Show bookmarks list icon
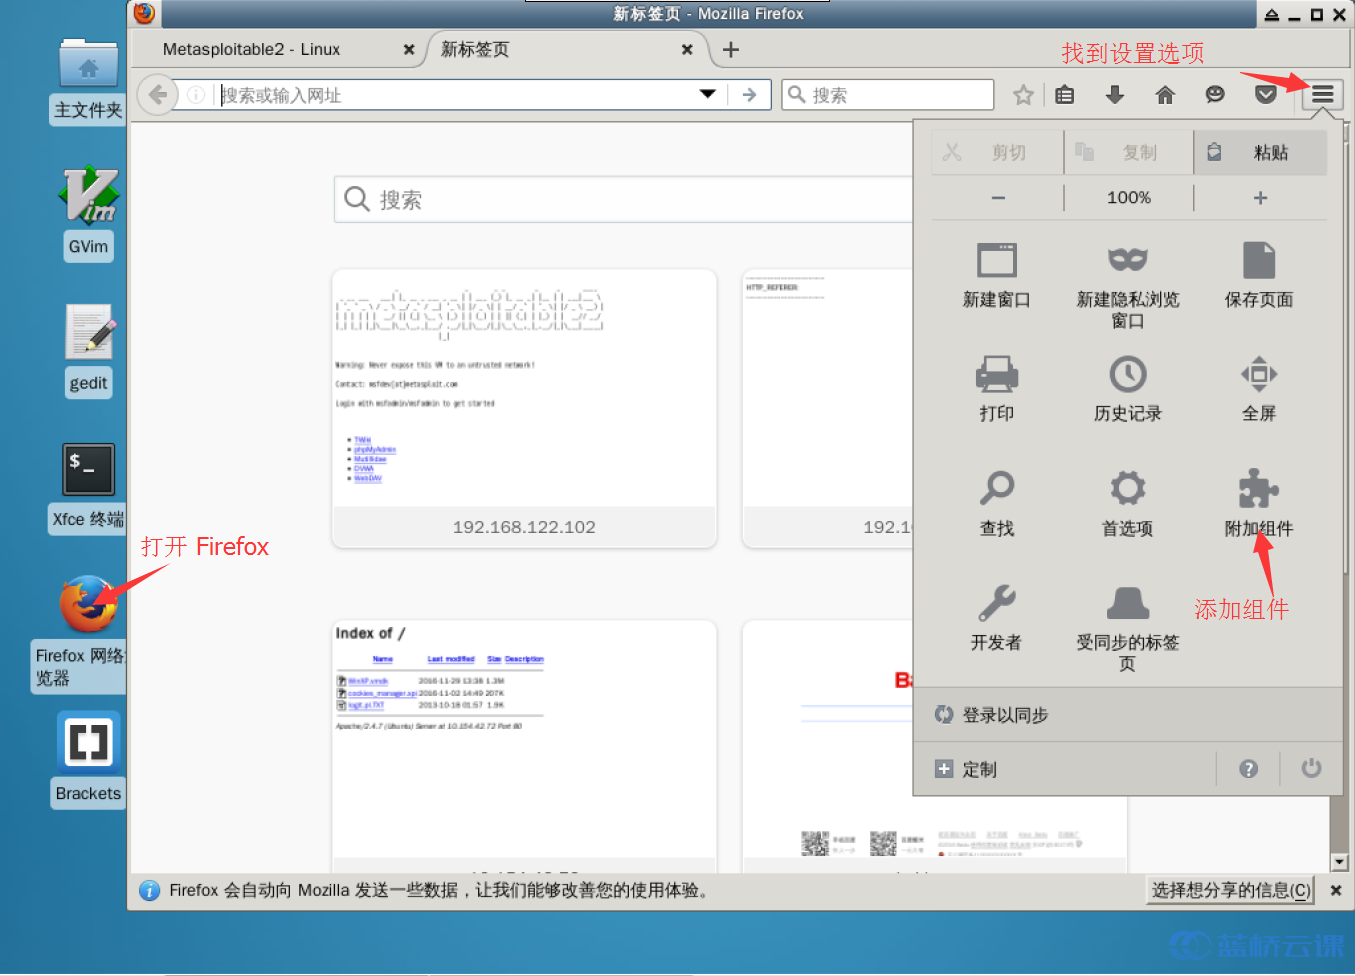1355x976 pixels. point(1065,95)
